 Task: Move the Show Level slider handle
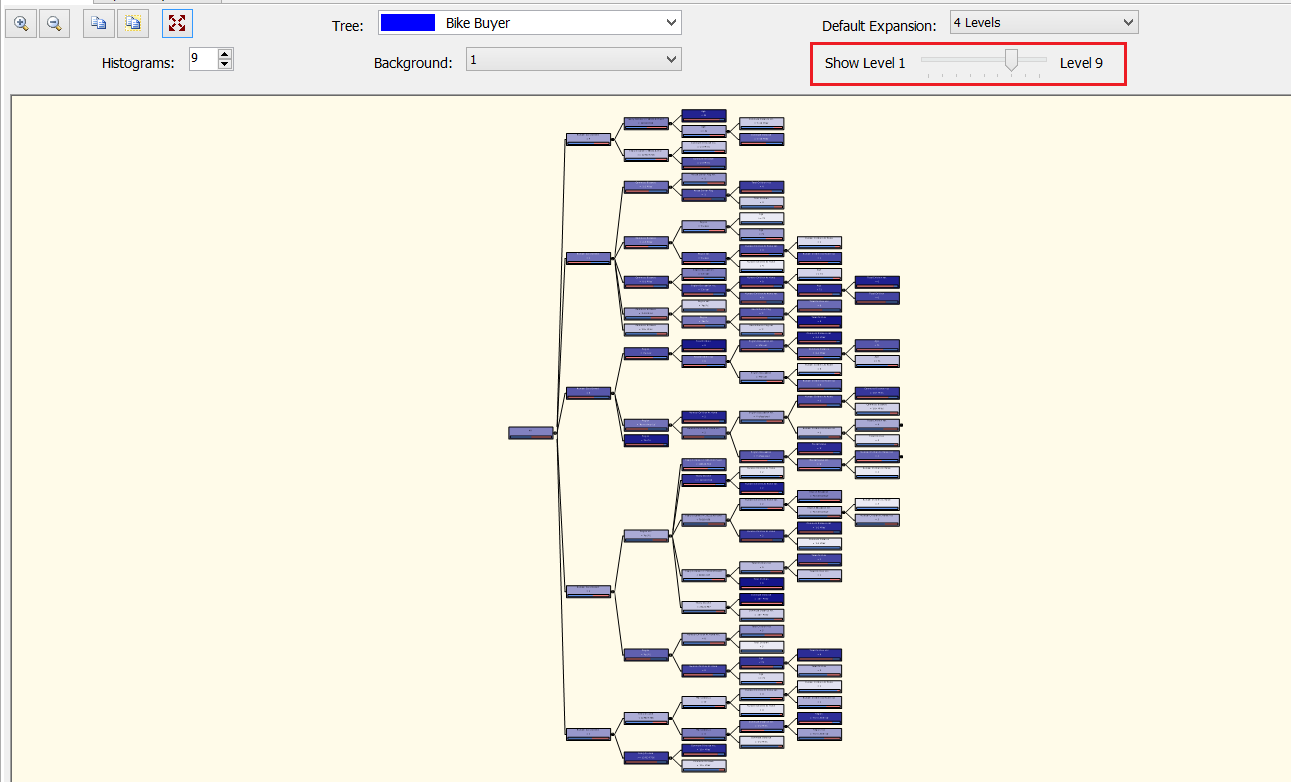[1010, 60]
